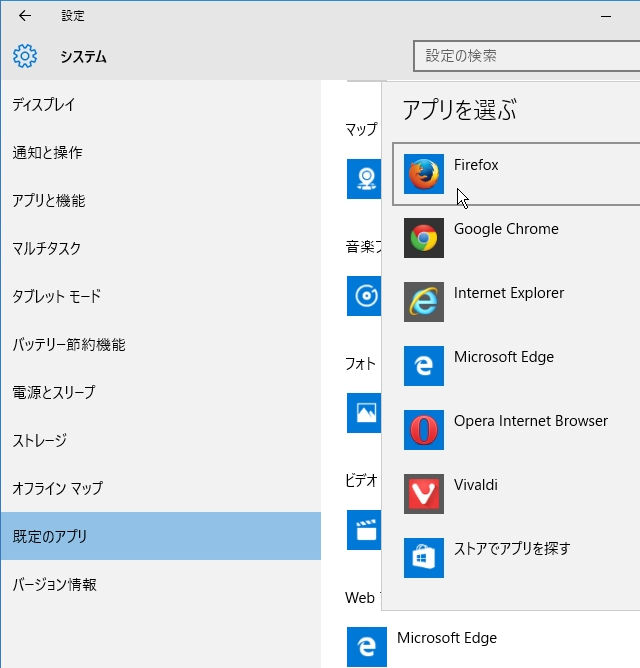Open バッテリー節約機能 settings
This screenshot has width=640, height=668.
pos(161,344)
